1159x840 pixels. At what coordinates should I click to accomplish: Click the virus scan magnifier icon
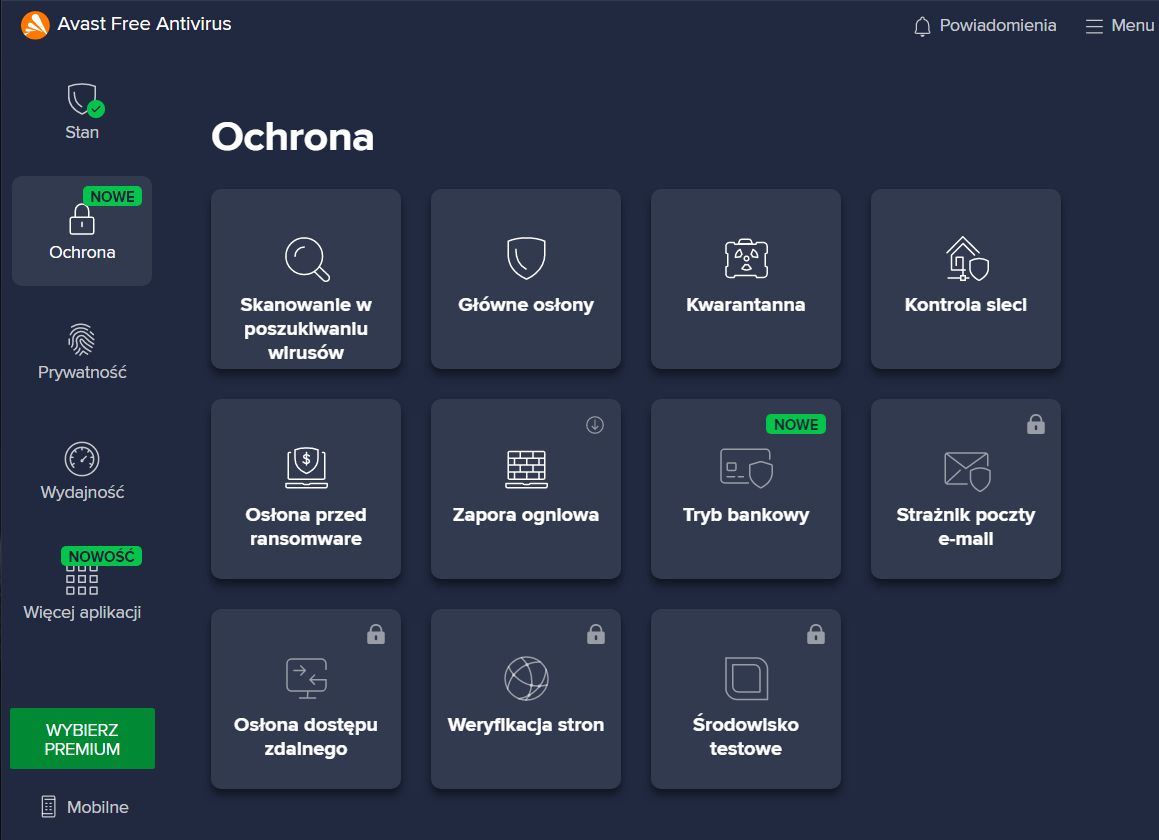coord(307,259)
